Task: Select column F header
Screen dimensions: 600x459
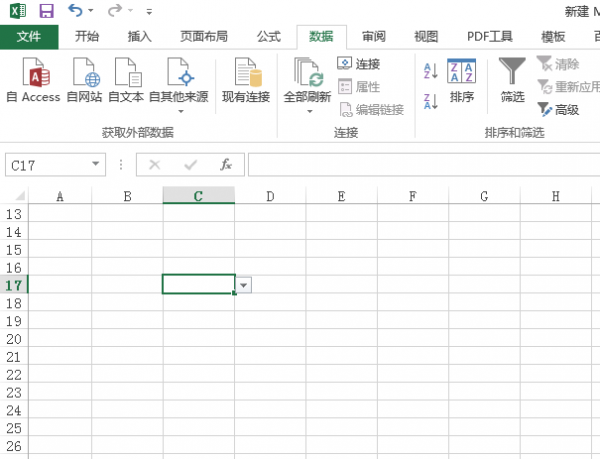Action: pos(413,196)
